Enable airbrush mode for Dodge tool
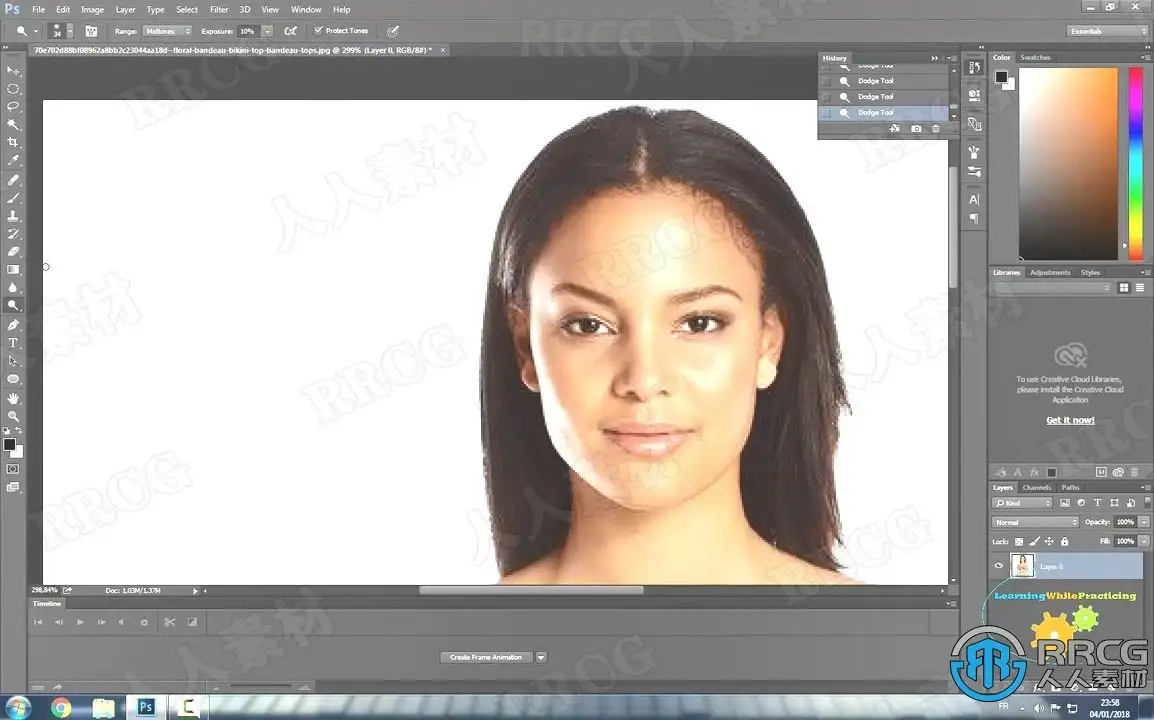The image size is (1154, 720). pos(291,31)
